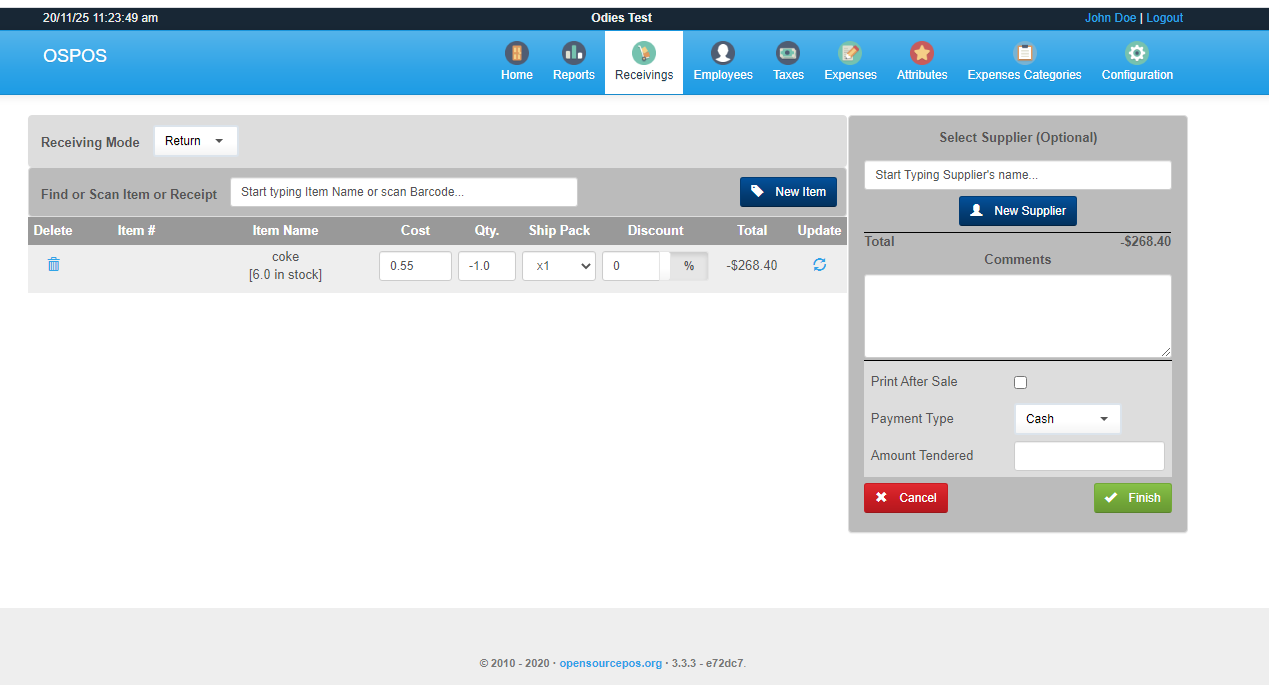This screenshot has width=1269, height=685.
Task: Click inside the Comments text area
Action: tap(1018, 316)
